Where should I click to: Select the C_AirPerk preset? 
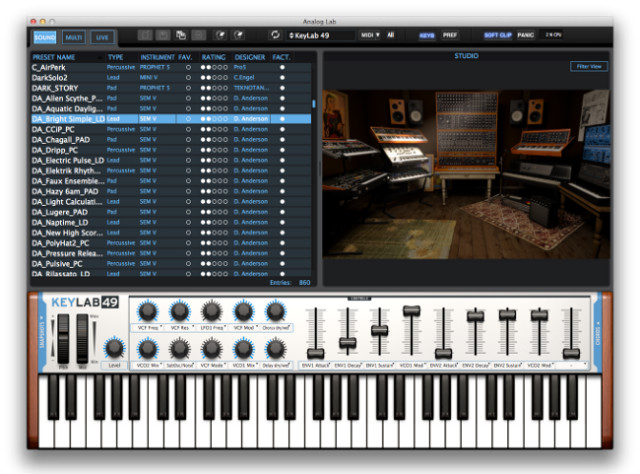pos(171,67)
